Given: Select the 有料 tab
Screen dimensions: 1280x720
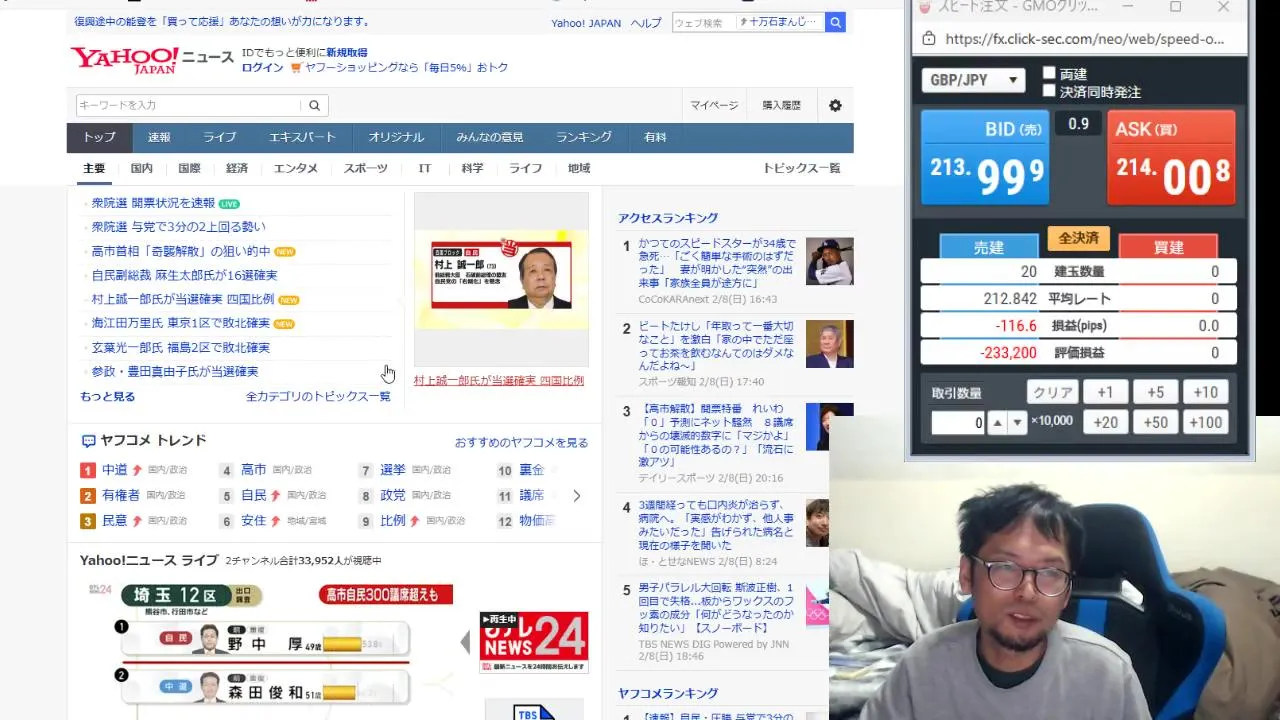Looking at the screenshot, I should pyautogui.click(x=655, y=137).
